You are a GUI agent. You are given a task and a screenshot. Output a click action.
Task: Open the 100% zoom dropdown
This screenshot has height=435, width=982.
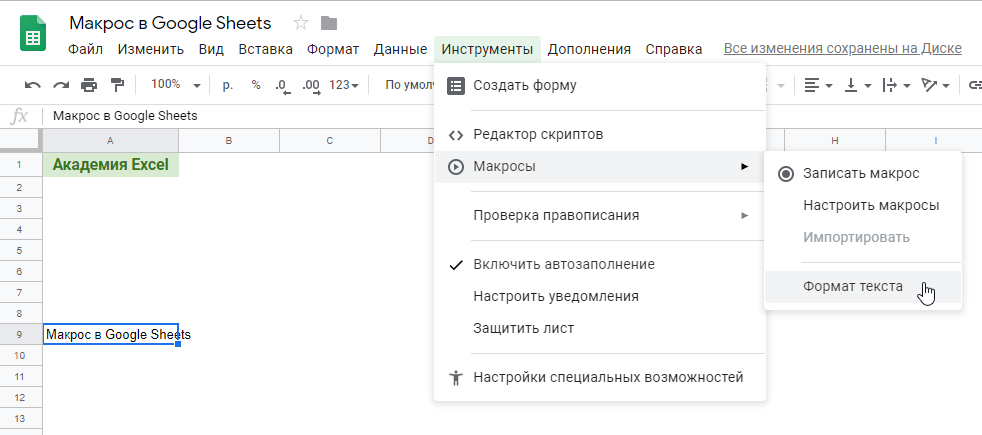pyautogui.click(x=175, y=86)
